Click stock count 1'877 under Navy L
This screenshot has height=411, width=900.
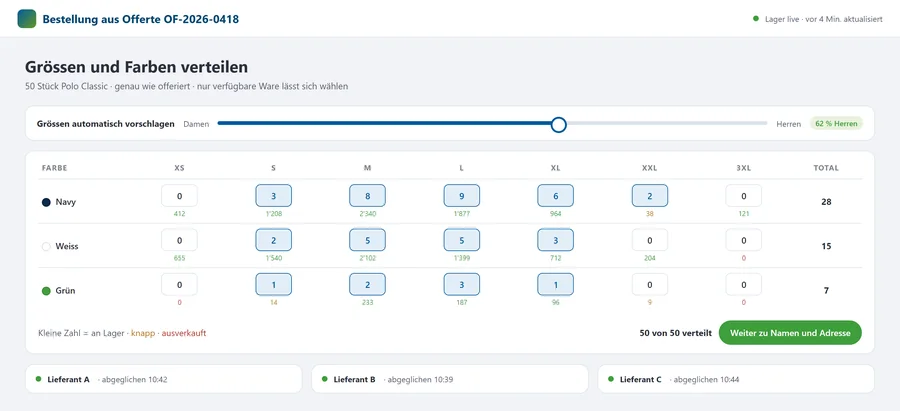point(461,214)
